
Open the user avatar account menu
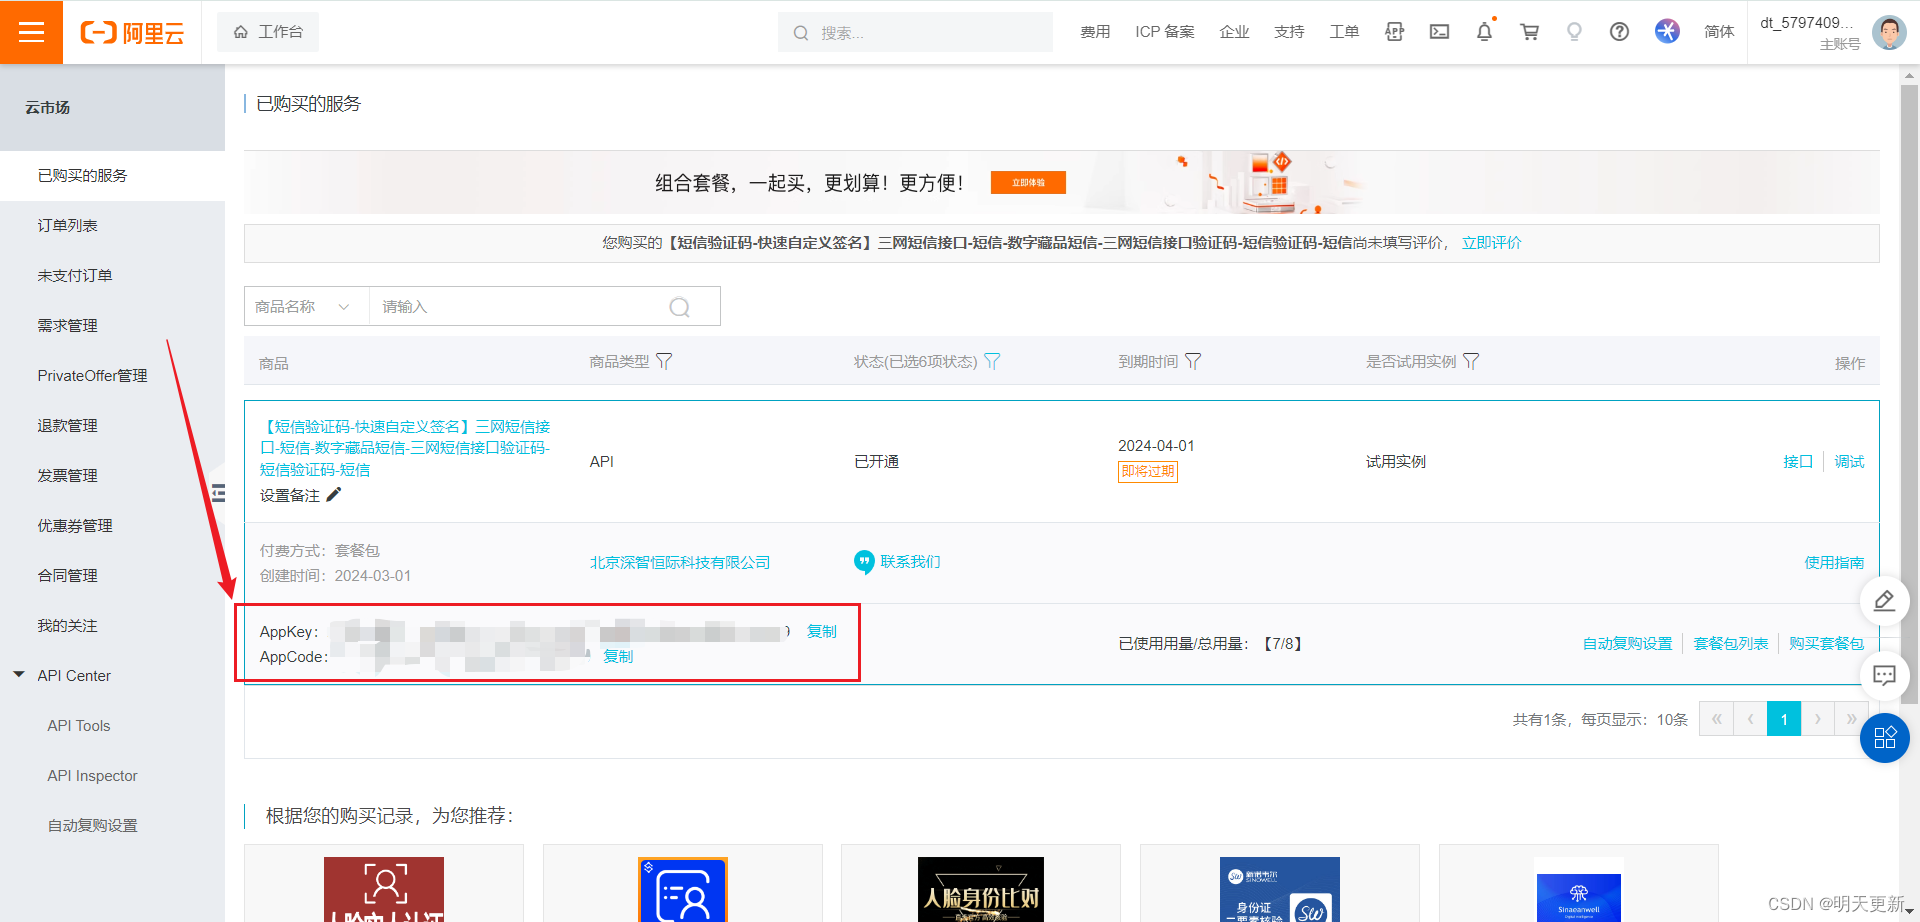click(x=1889, y=32)
